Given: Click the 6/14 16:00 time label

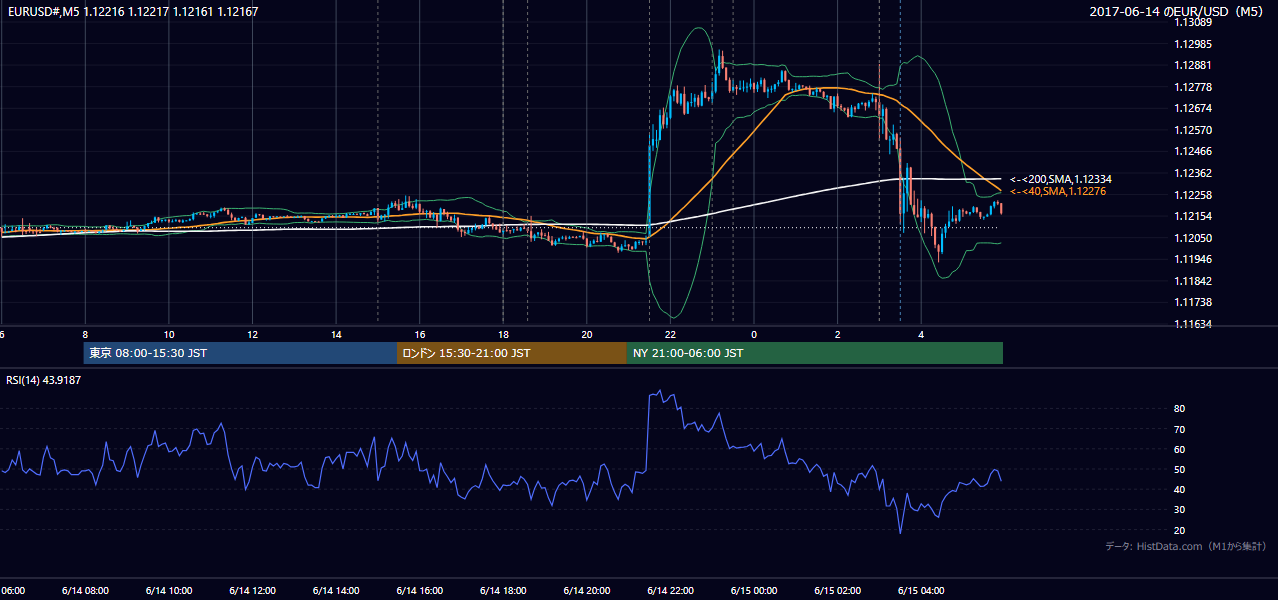Looking at the screenshot, I should (420, 590).
